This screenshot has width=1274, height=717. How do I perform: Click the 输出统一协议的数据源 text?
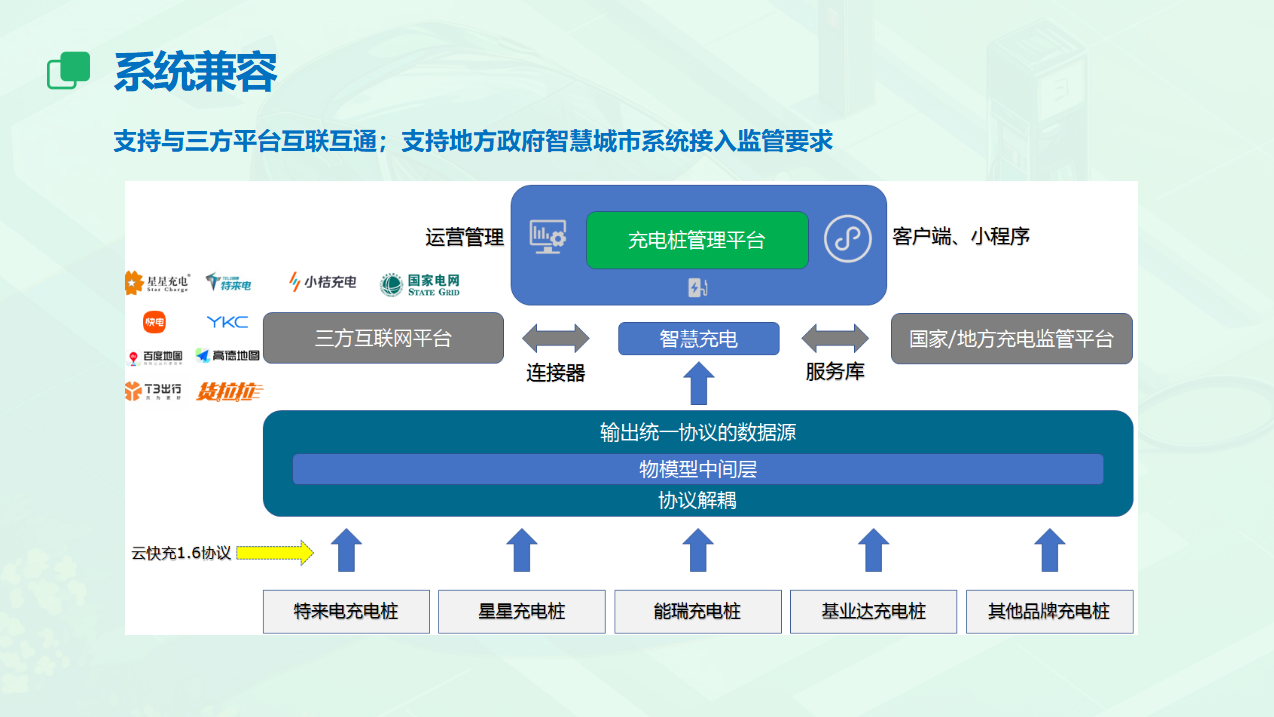698,433
